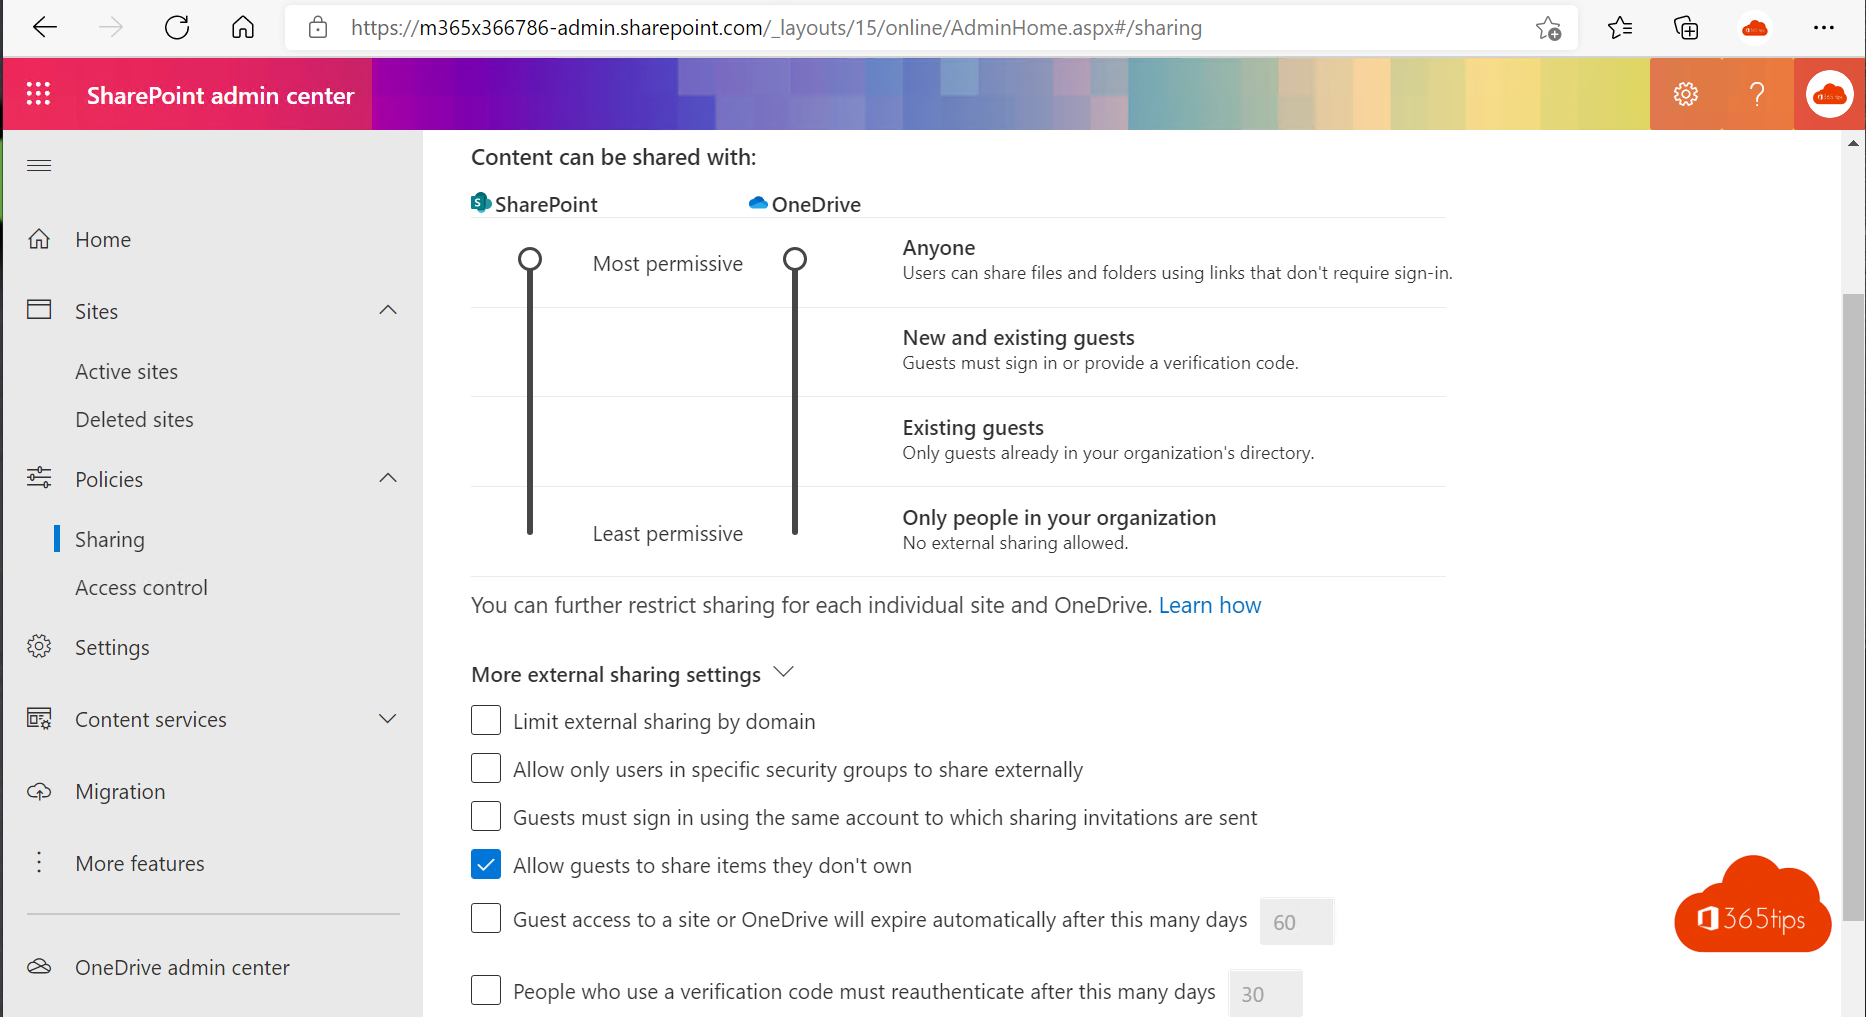Select Sharing under Policies
Screen dimensions: 1866x1017
110,540
